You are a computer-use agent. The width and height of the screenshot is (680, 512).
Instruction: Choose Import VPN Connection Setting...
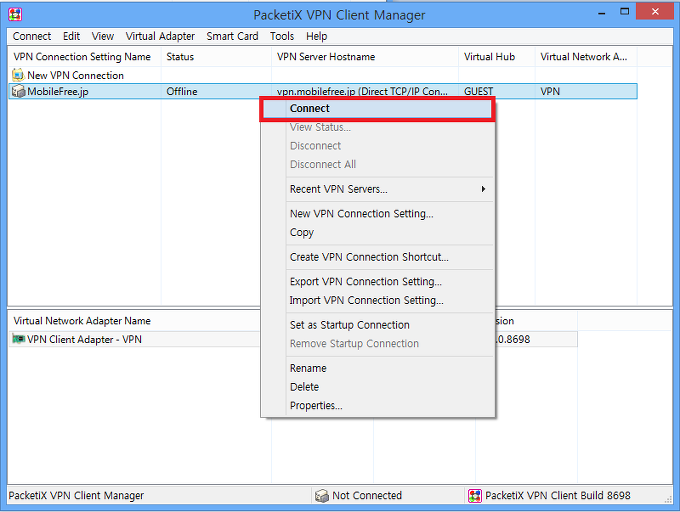click(378, 300)
